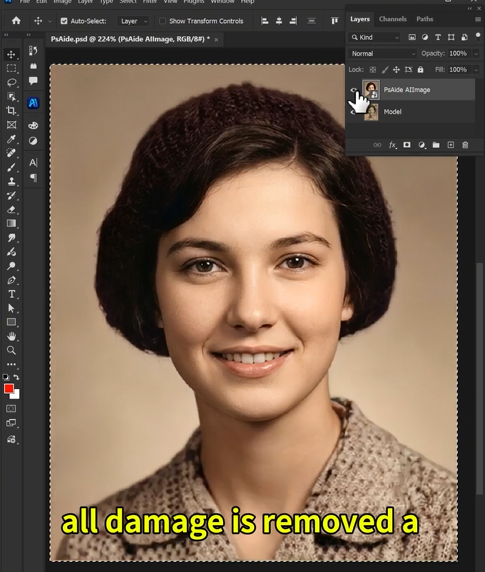The height and width of the screenshot is (572, 485).
Task: Select the Eraser tool
Action: 11,209
